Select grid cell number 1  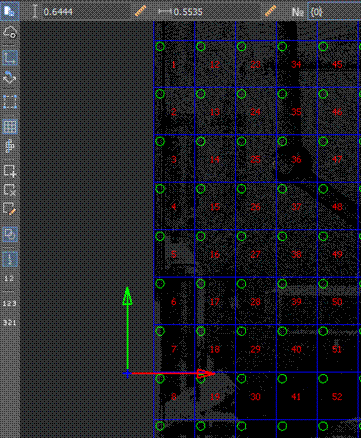pyautogui.click(x=174, y=65)
